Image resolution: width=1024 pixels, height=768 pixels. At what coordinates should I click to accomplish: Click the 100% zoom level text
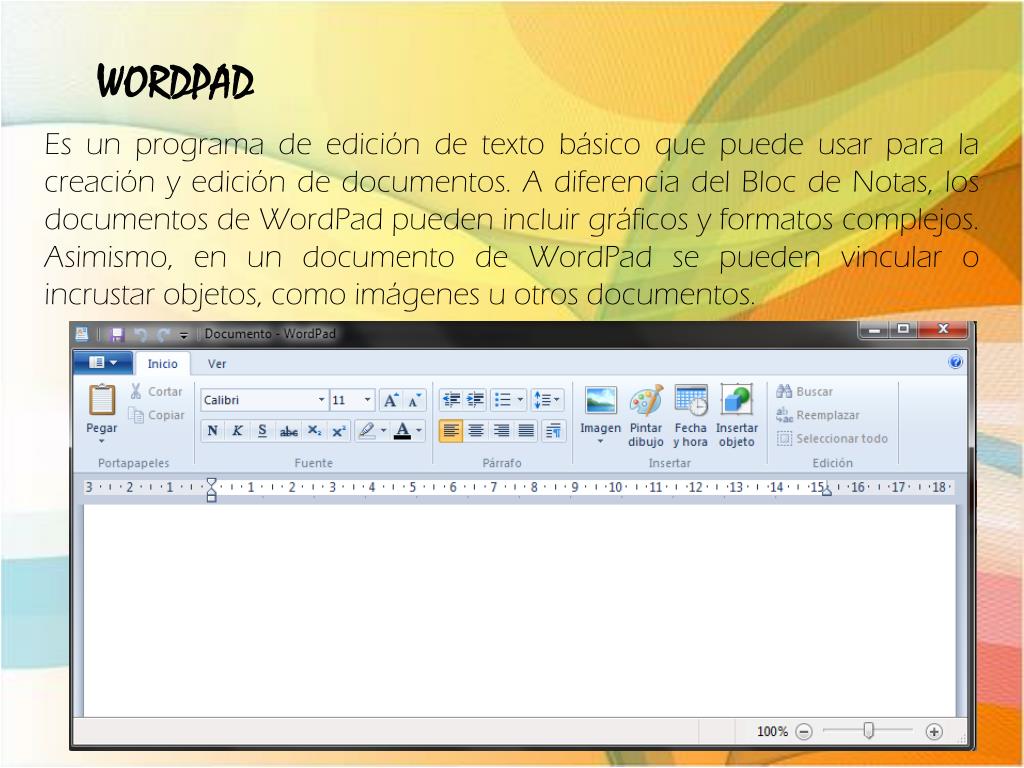coord(773,731)
